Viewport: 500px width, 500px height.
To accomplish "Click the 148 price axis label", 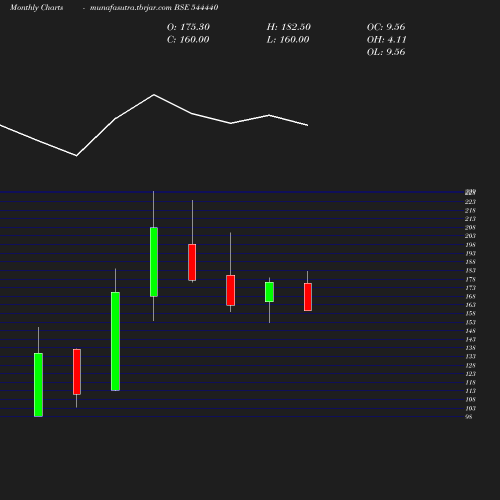I will pos(470,331).
